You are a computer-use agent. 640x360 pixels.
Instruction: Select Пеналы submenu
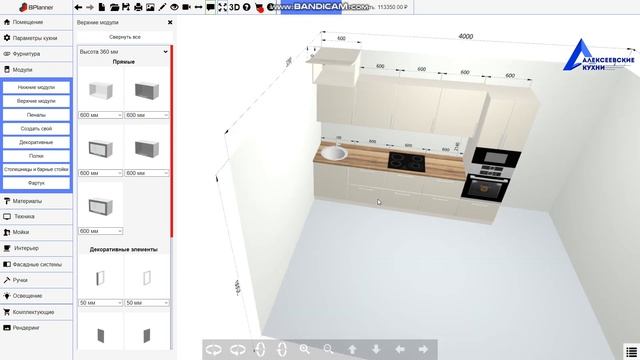pyautogui.click(x=36, y=115)
